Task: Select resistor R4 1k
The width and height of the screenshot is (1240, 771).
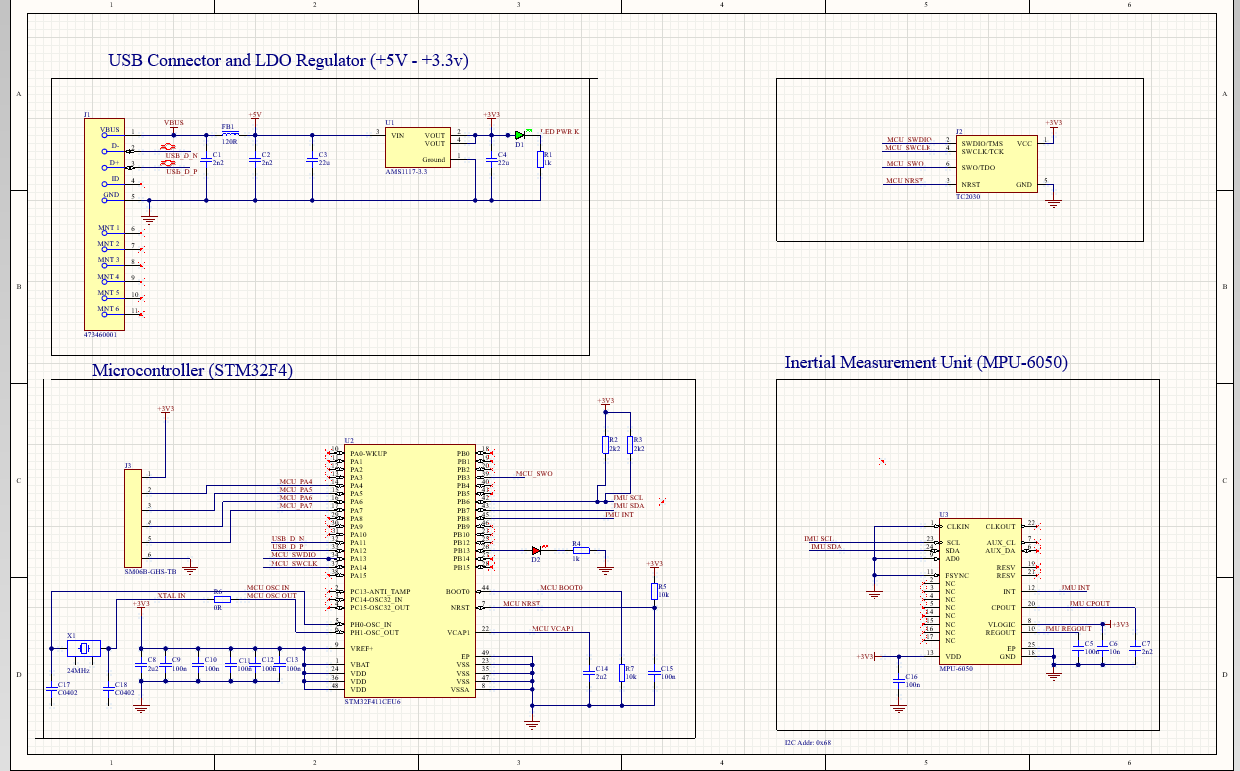Action: [x=579, y=550]
